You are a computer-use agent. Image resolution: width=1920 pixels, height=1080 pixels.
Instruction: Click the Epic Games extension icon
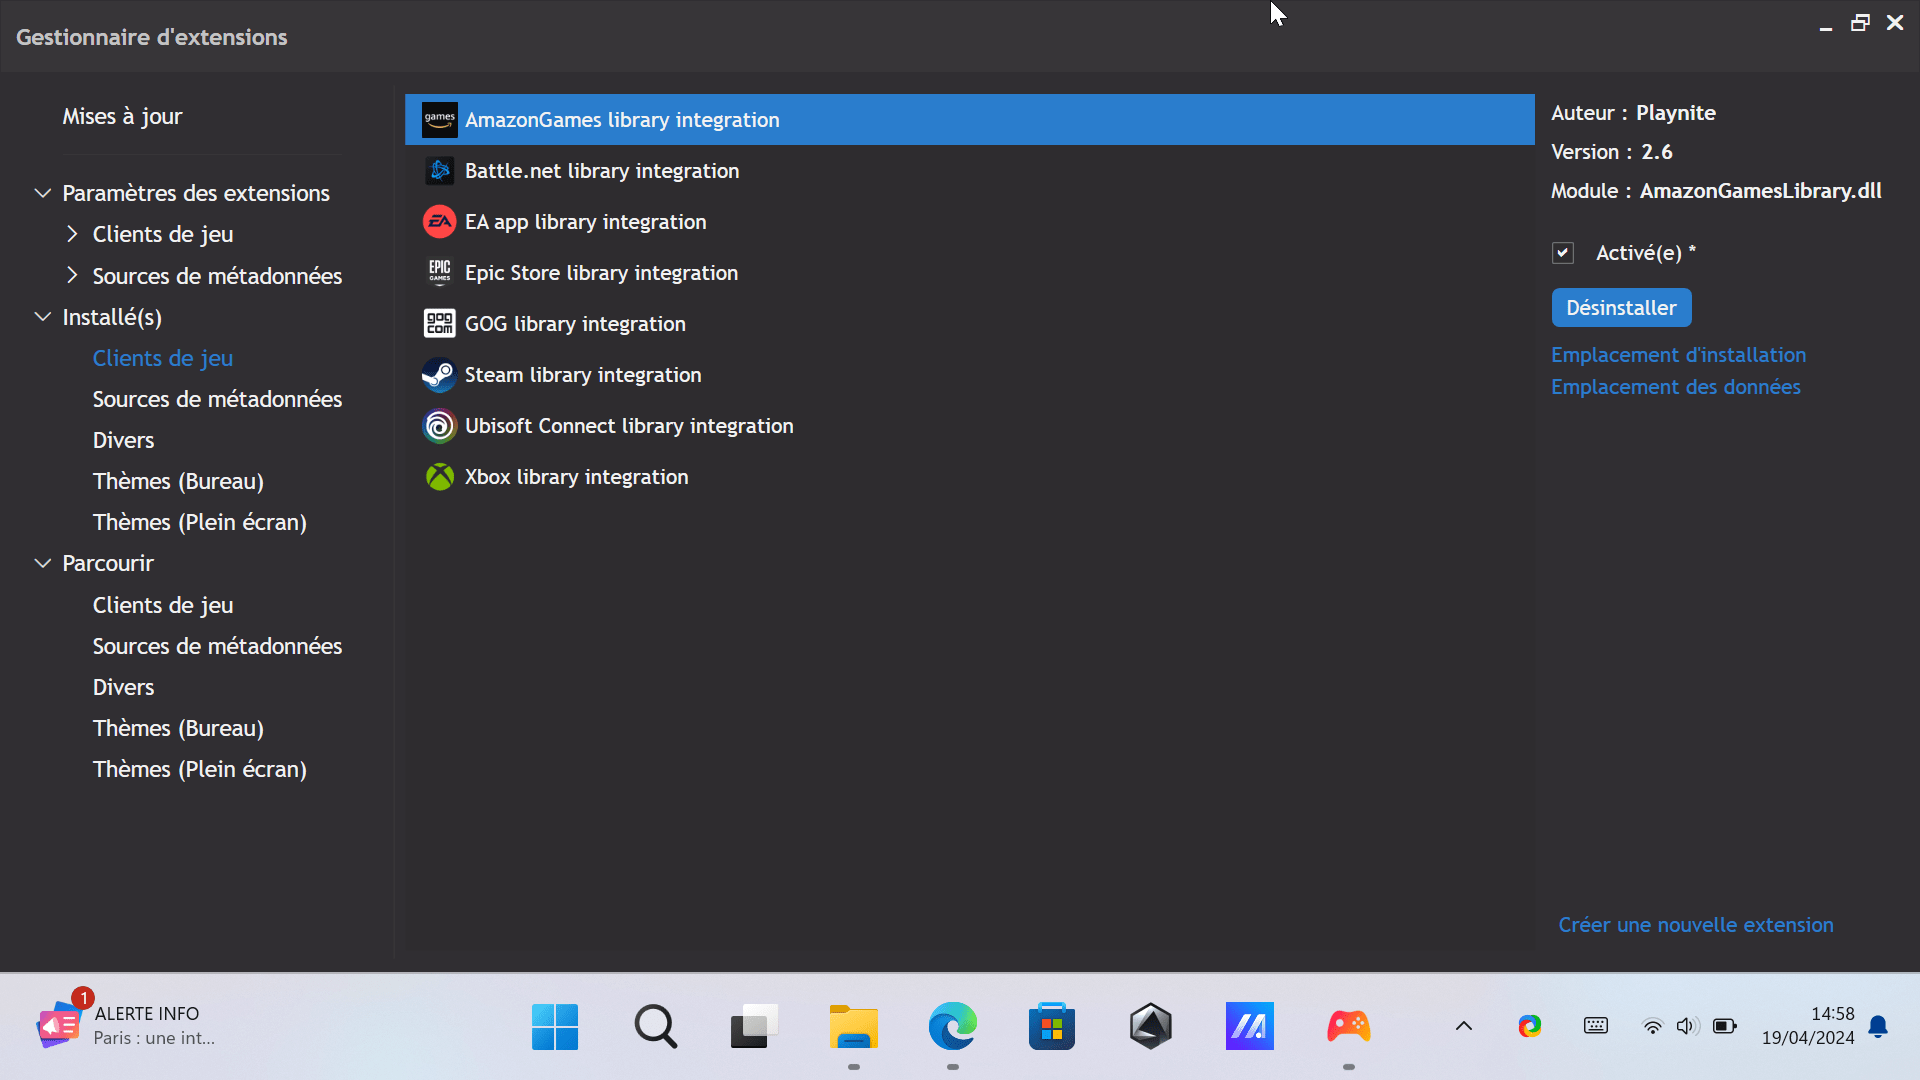[439, 273]
